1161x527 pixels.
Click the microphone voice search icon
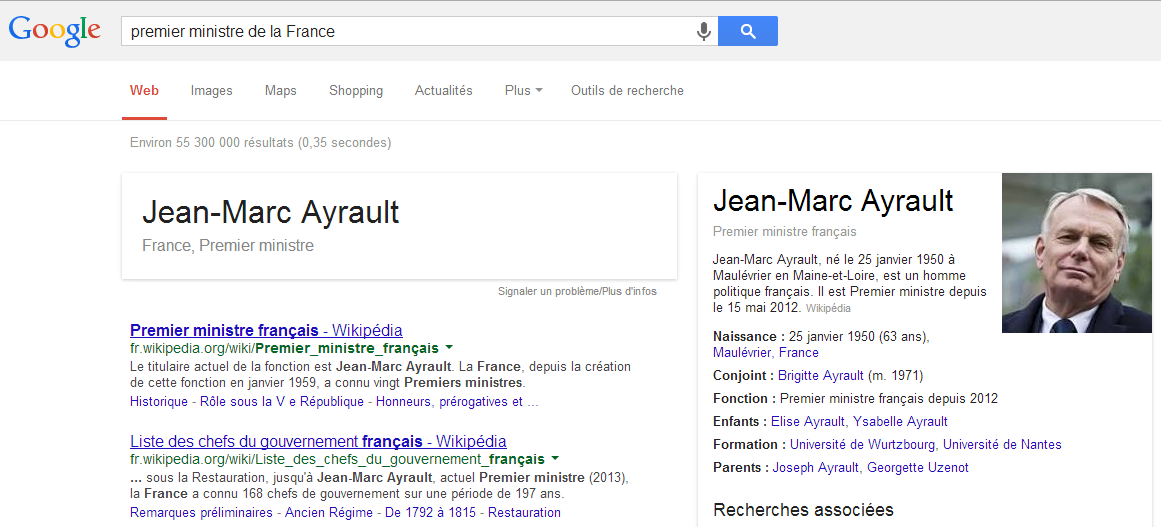pos(704,31)
